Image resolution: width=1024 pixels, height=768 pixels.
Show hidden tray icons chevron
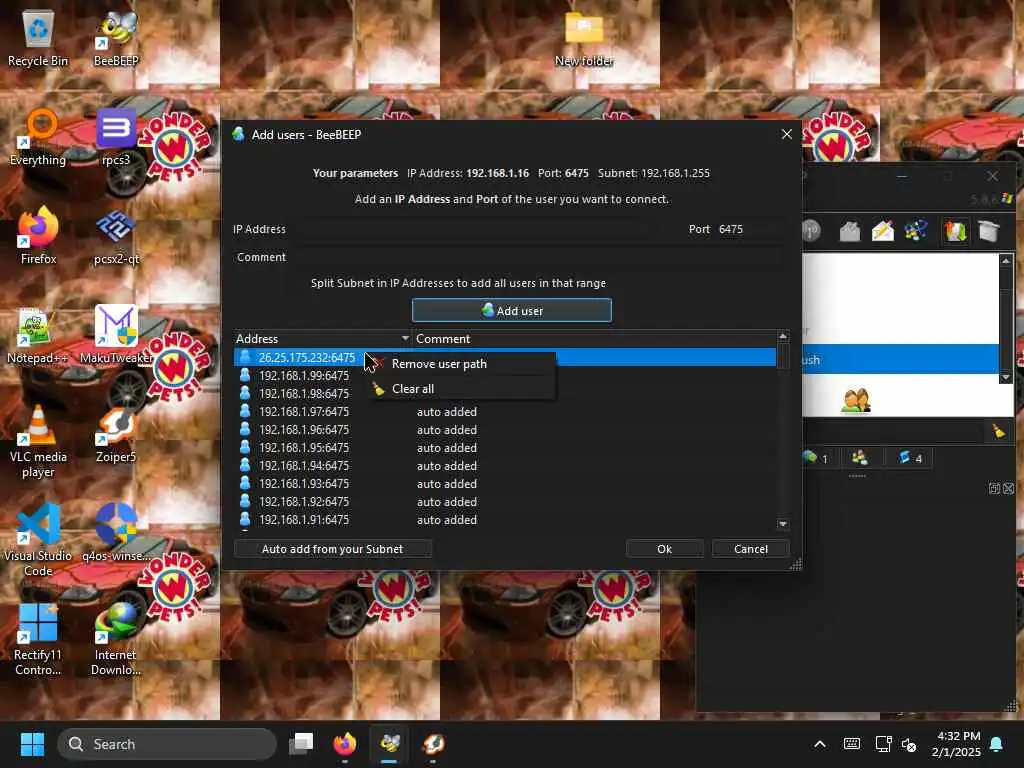coord(820,744)
